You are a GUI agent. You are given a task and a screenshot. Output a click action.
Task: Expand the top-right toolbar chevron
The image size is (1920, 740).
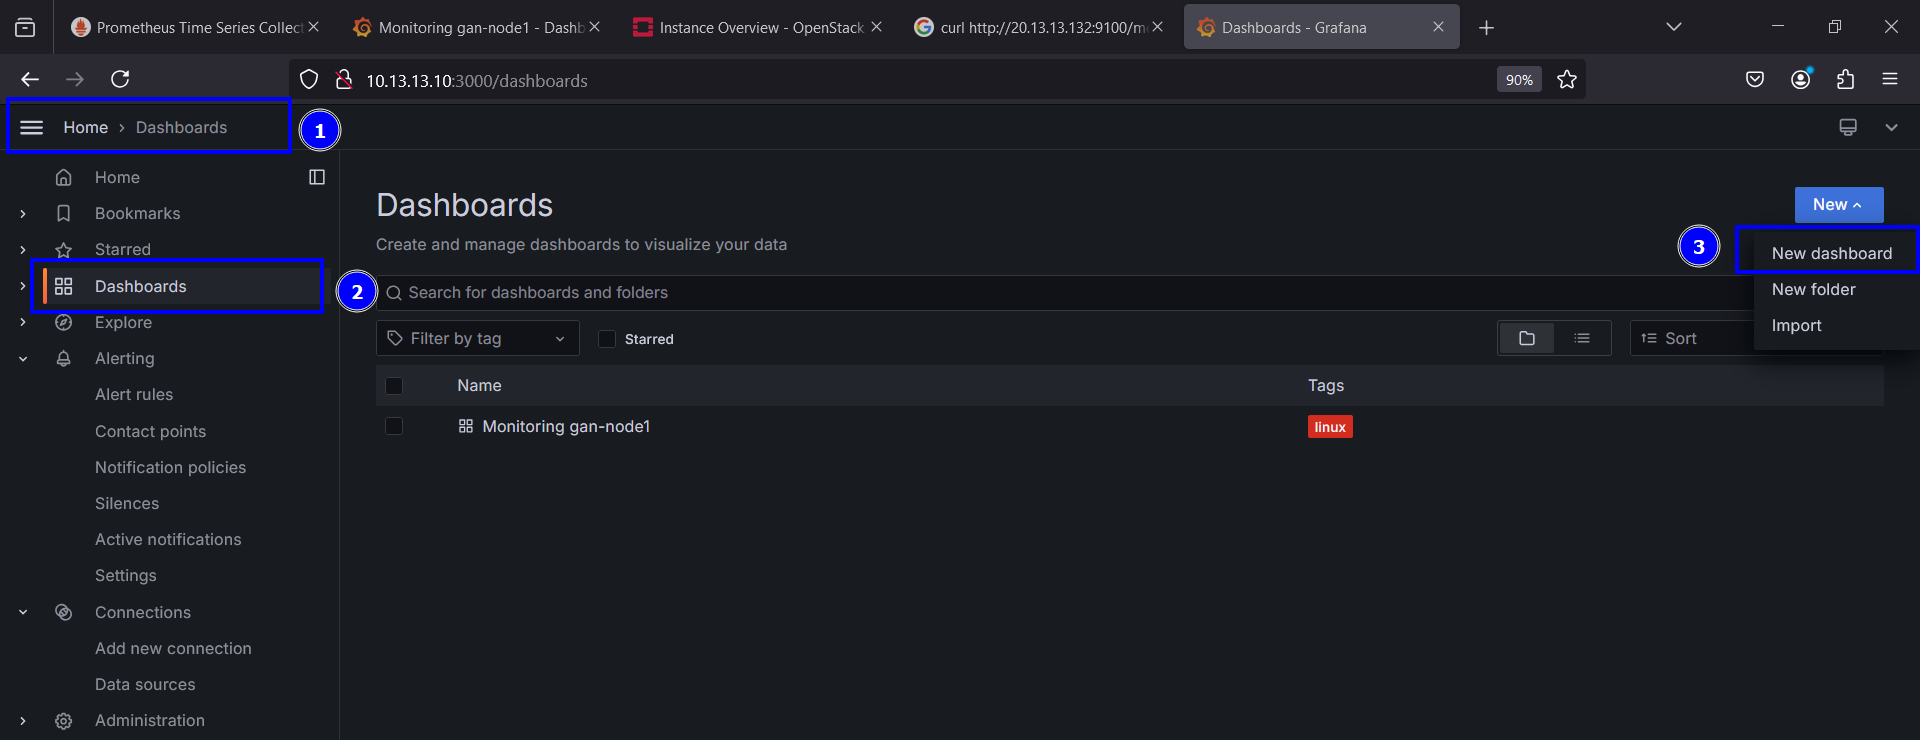(x=1891, y=127)
